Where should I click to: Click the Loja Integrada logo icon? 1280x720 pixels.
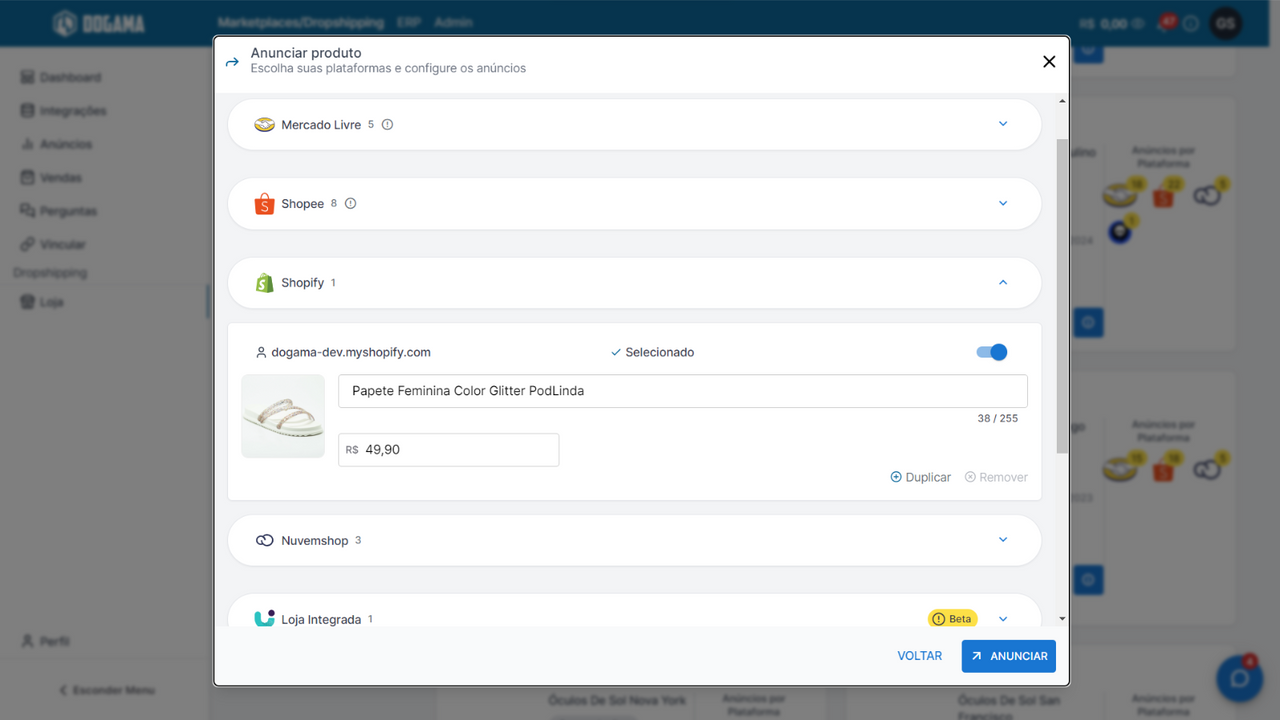pyautogui.click(x=264, y=619)
